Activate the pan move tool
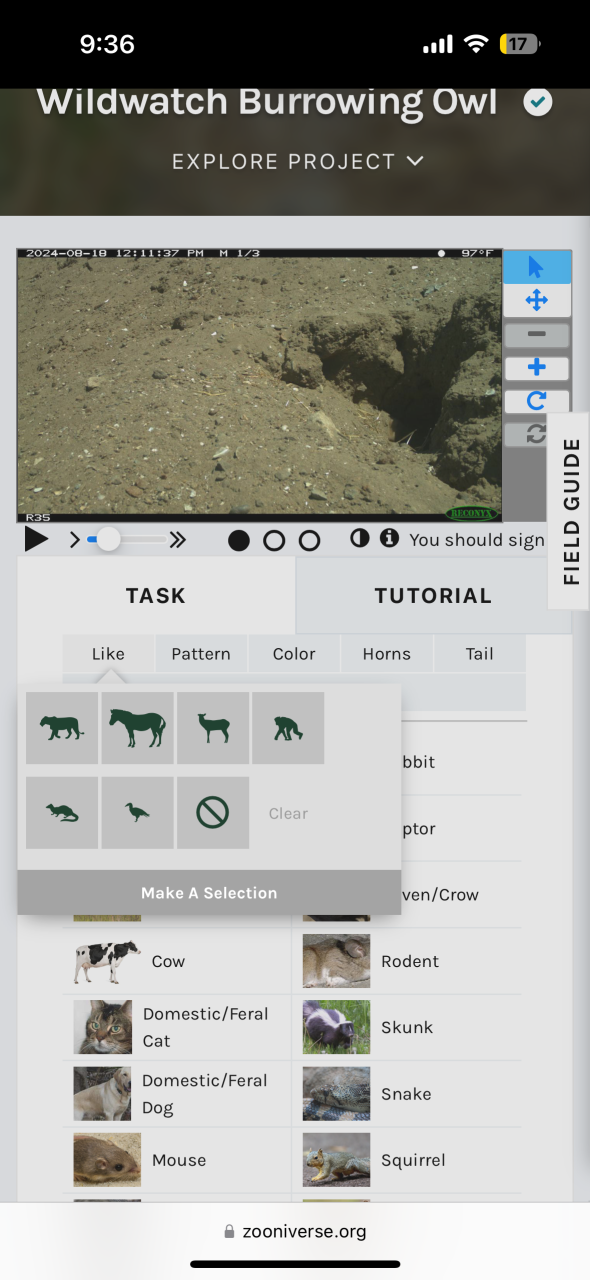 coord(536,300)
